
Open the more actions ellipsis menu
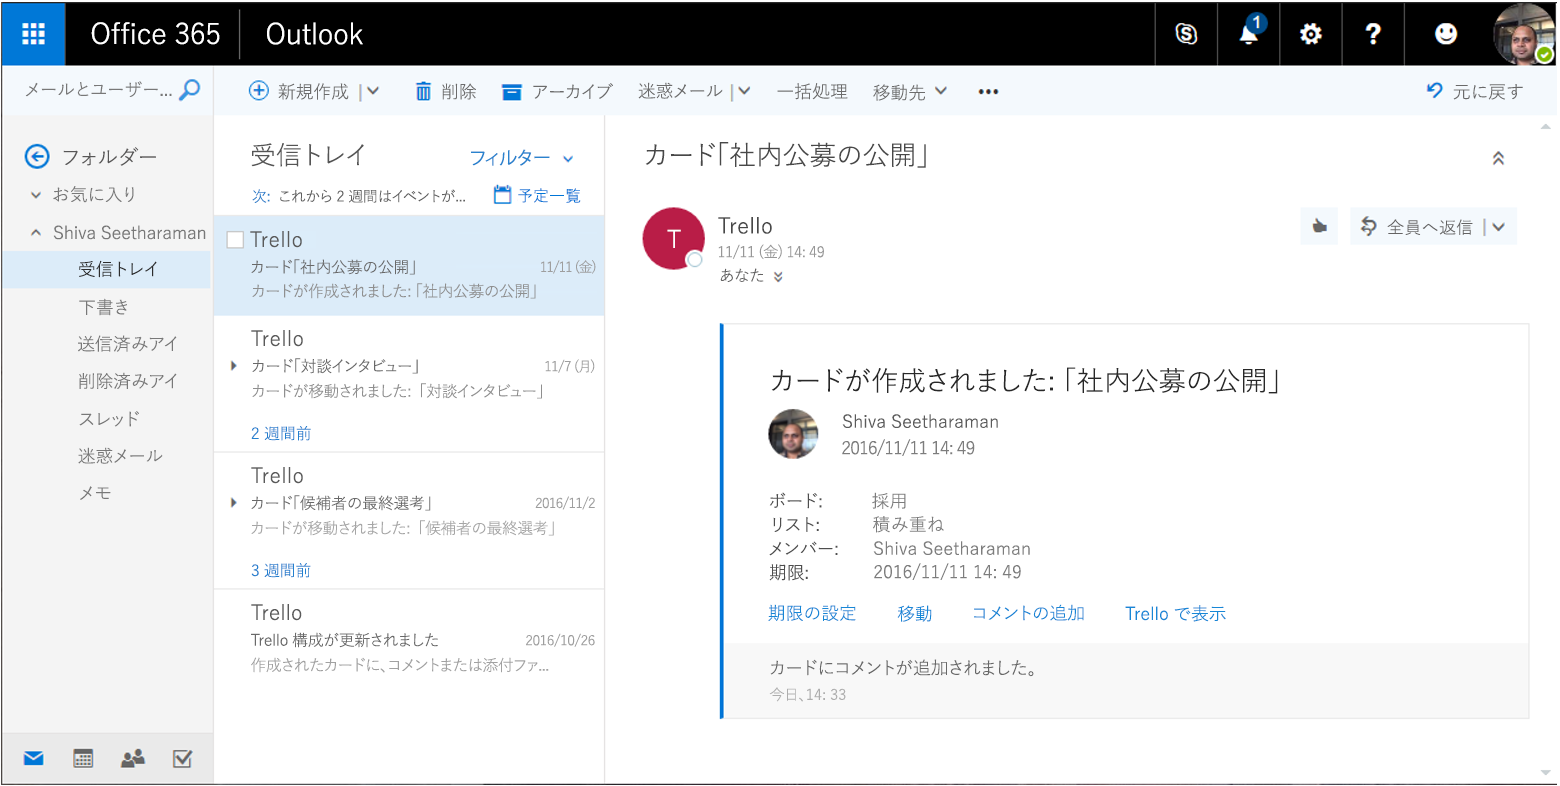988,91
